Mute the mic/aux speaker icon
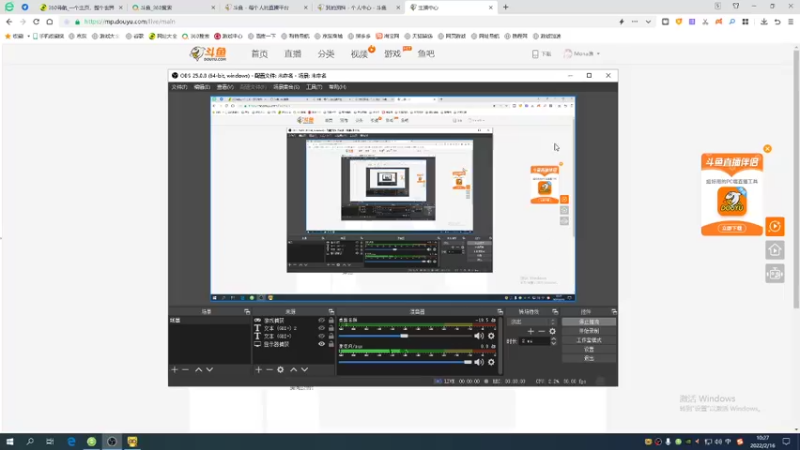 click(x=479, y=362)
